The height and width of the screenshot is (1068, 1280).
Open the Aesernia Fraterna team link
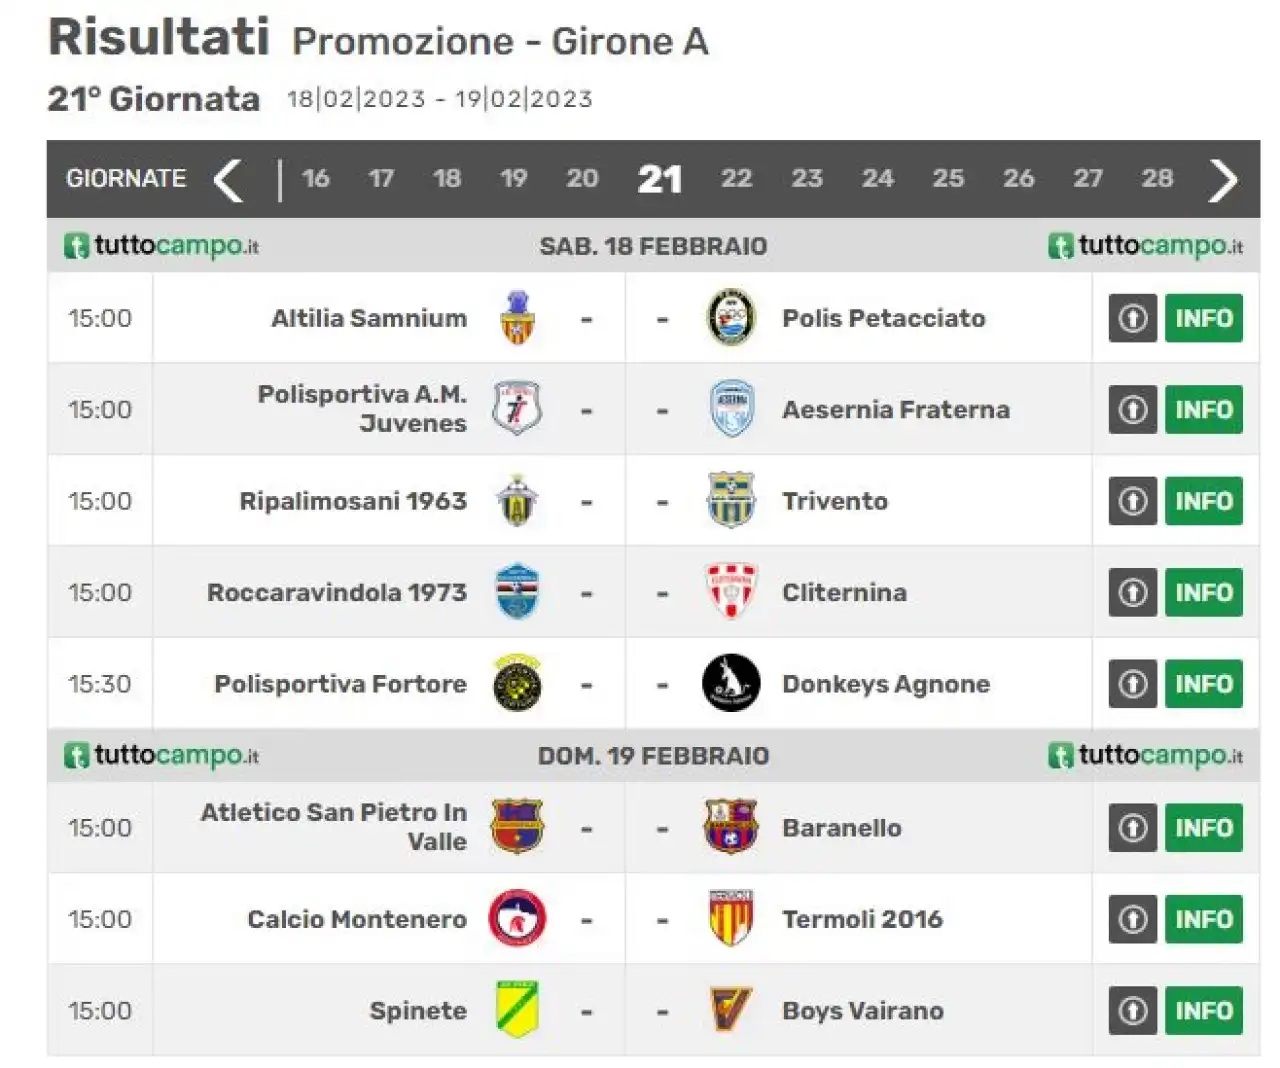point(895,409)
